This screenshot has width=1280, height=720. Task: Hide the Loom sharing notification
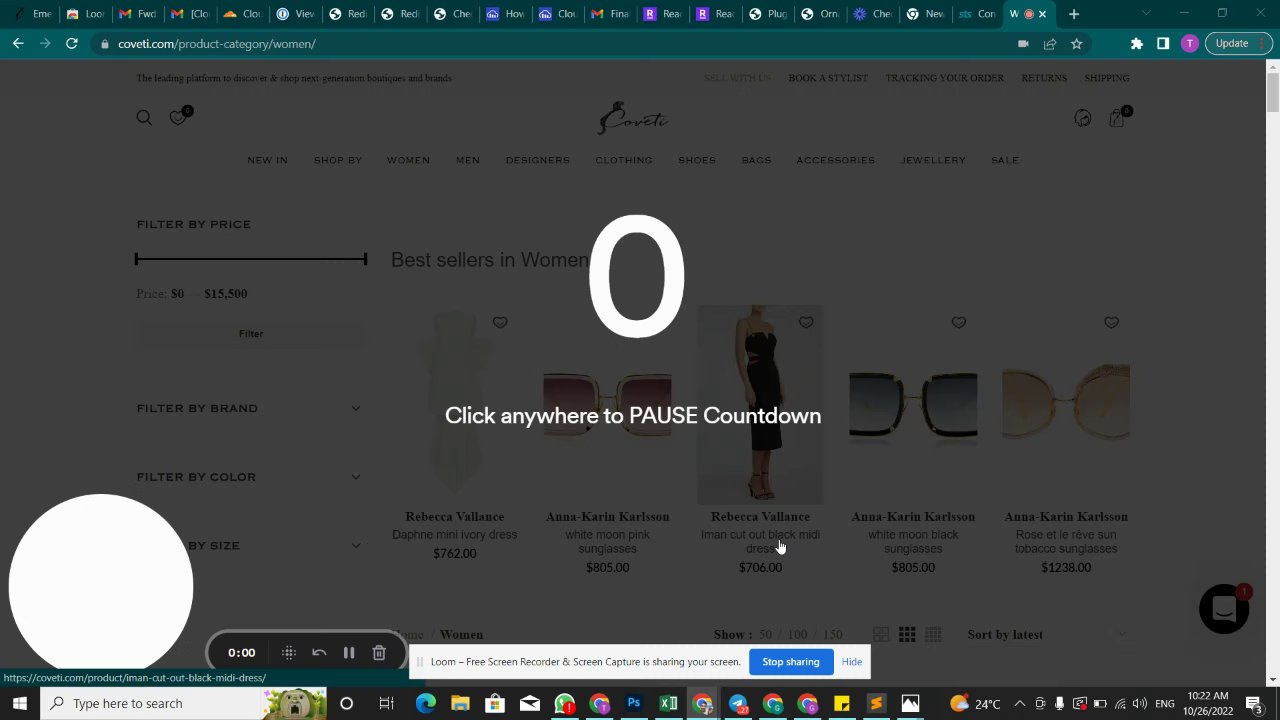tap(852, 662)
